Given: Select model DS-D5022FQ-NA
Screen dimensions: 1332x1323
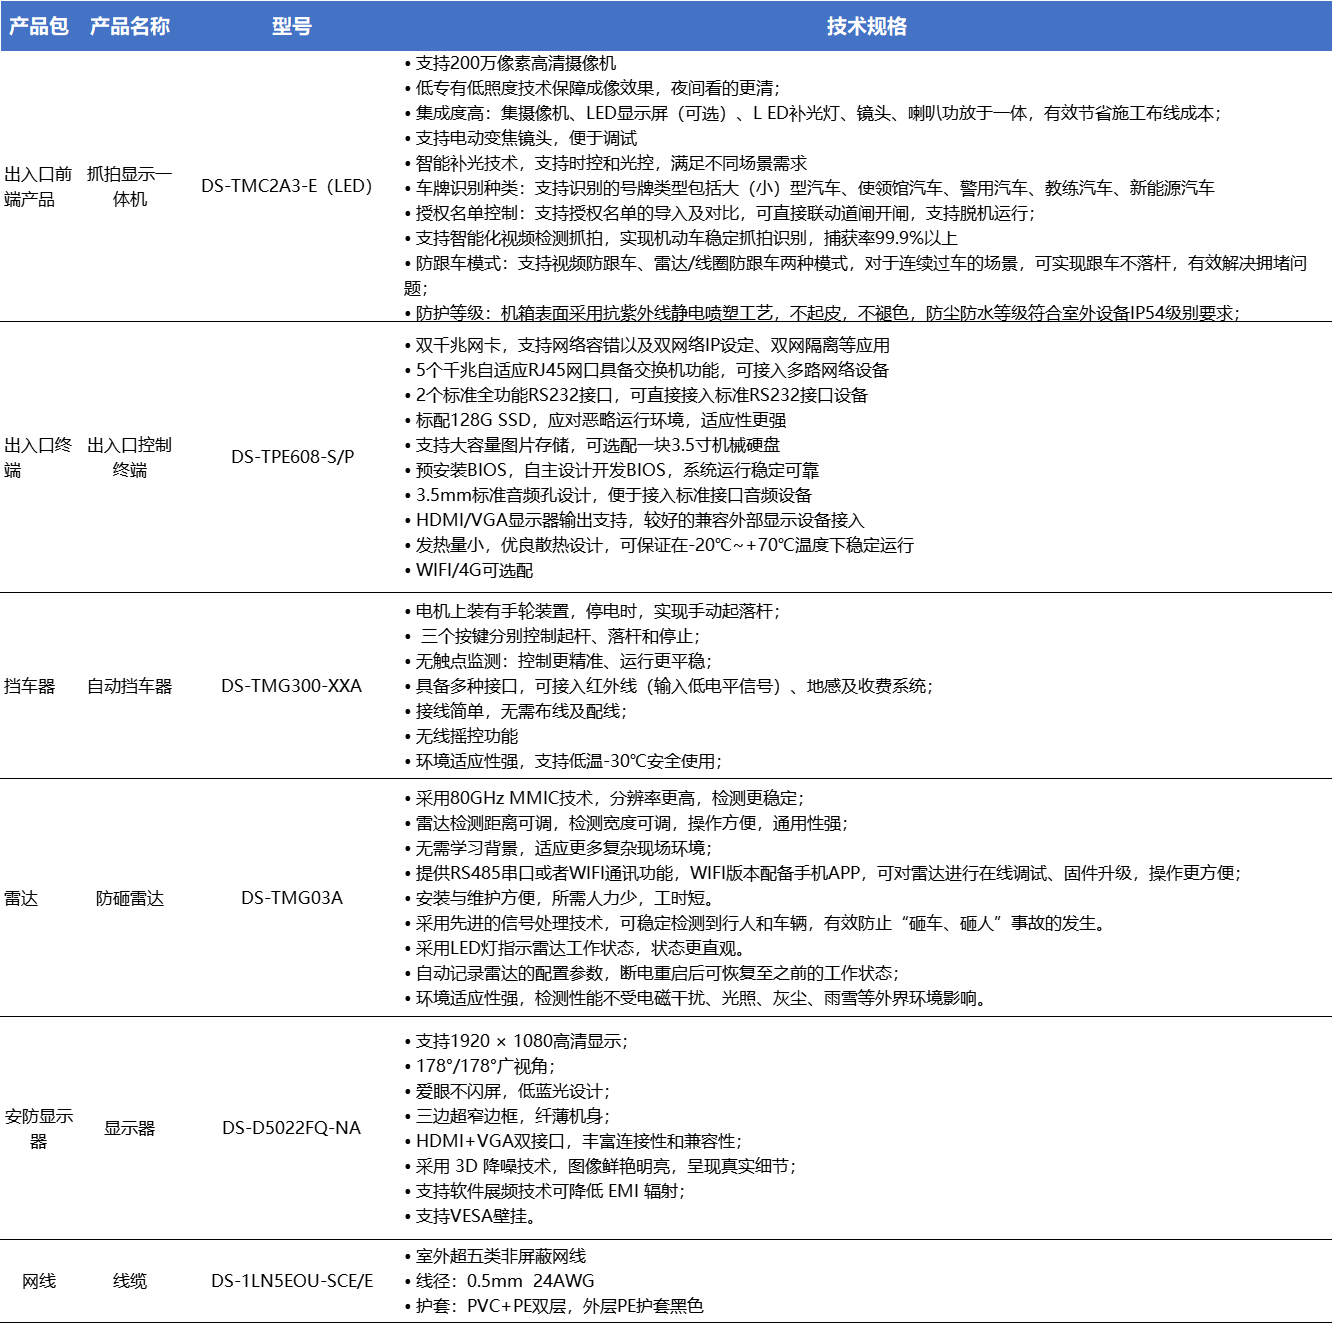Looking at the screenshot, I should 291,1128.
